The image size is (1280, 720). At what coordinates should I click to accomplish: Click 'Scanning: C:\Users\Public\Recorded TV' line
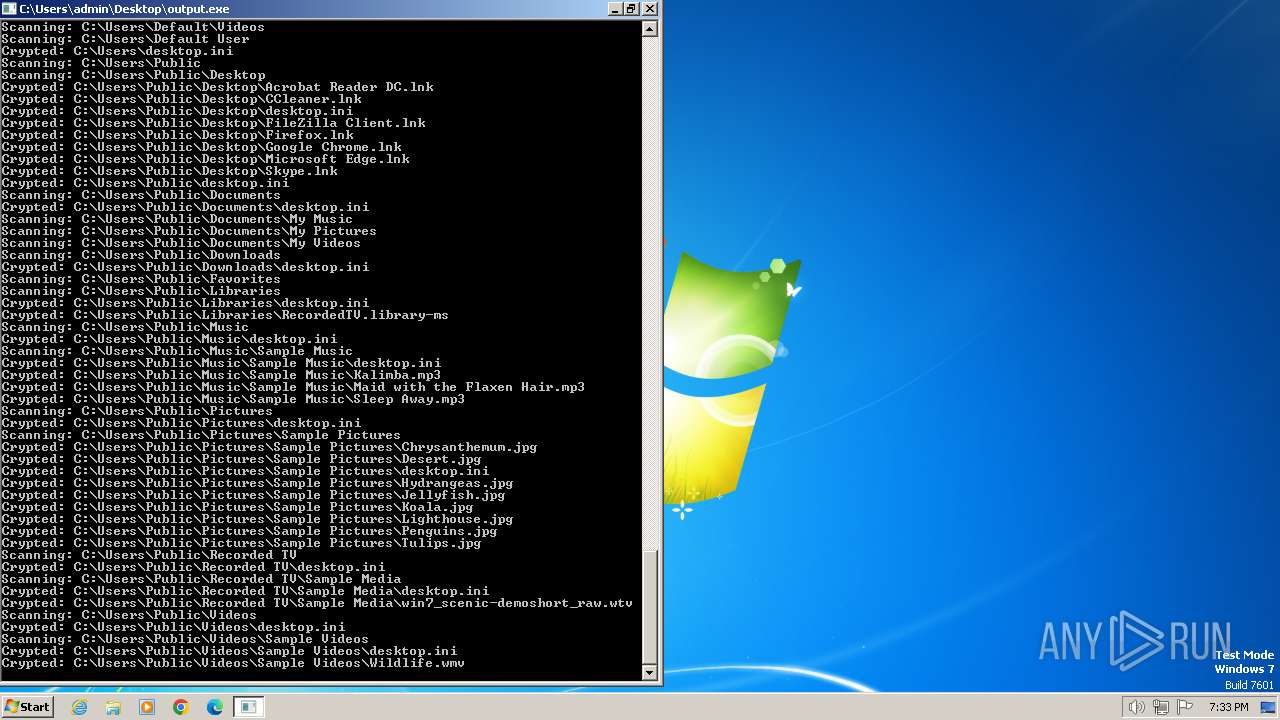[149, 555]
